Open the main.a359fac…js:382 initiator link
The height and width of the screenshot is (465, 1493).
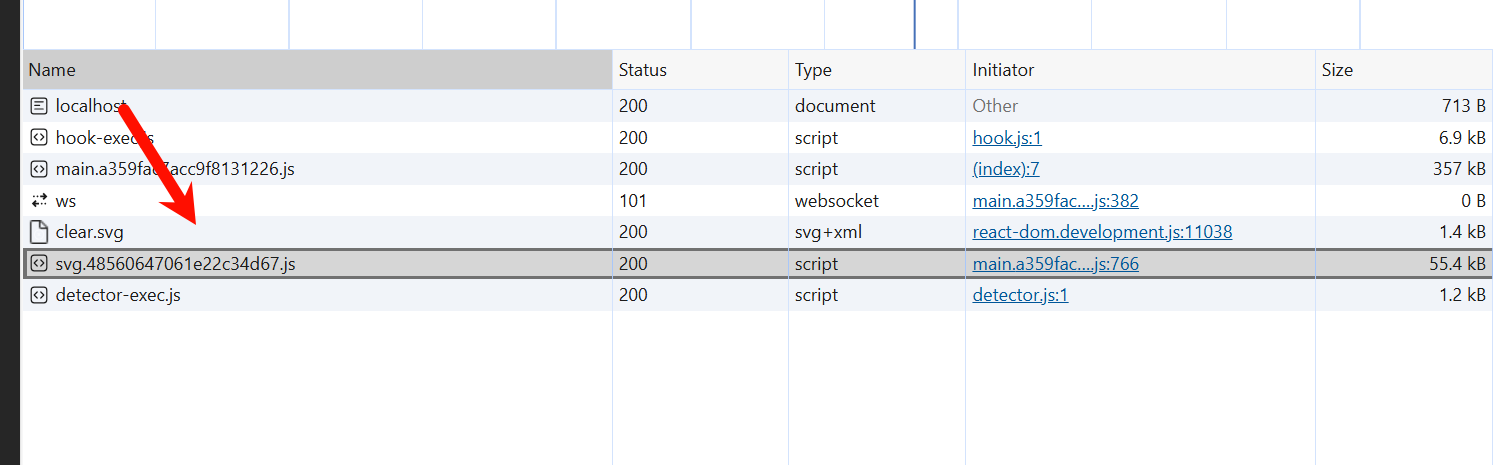(1055, 201)
